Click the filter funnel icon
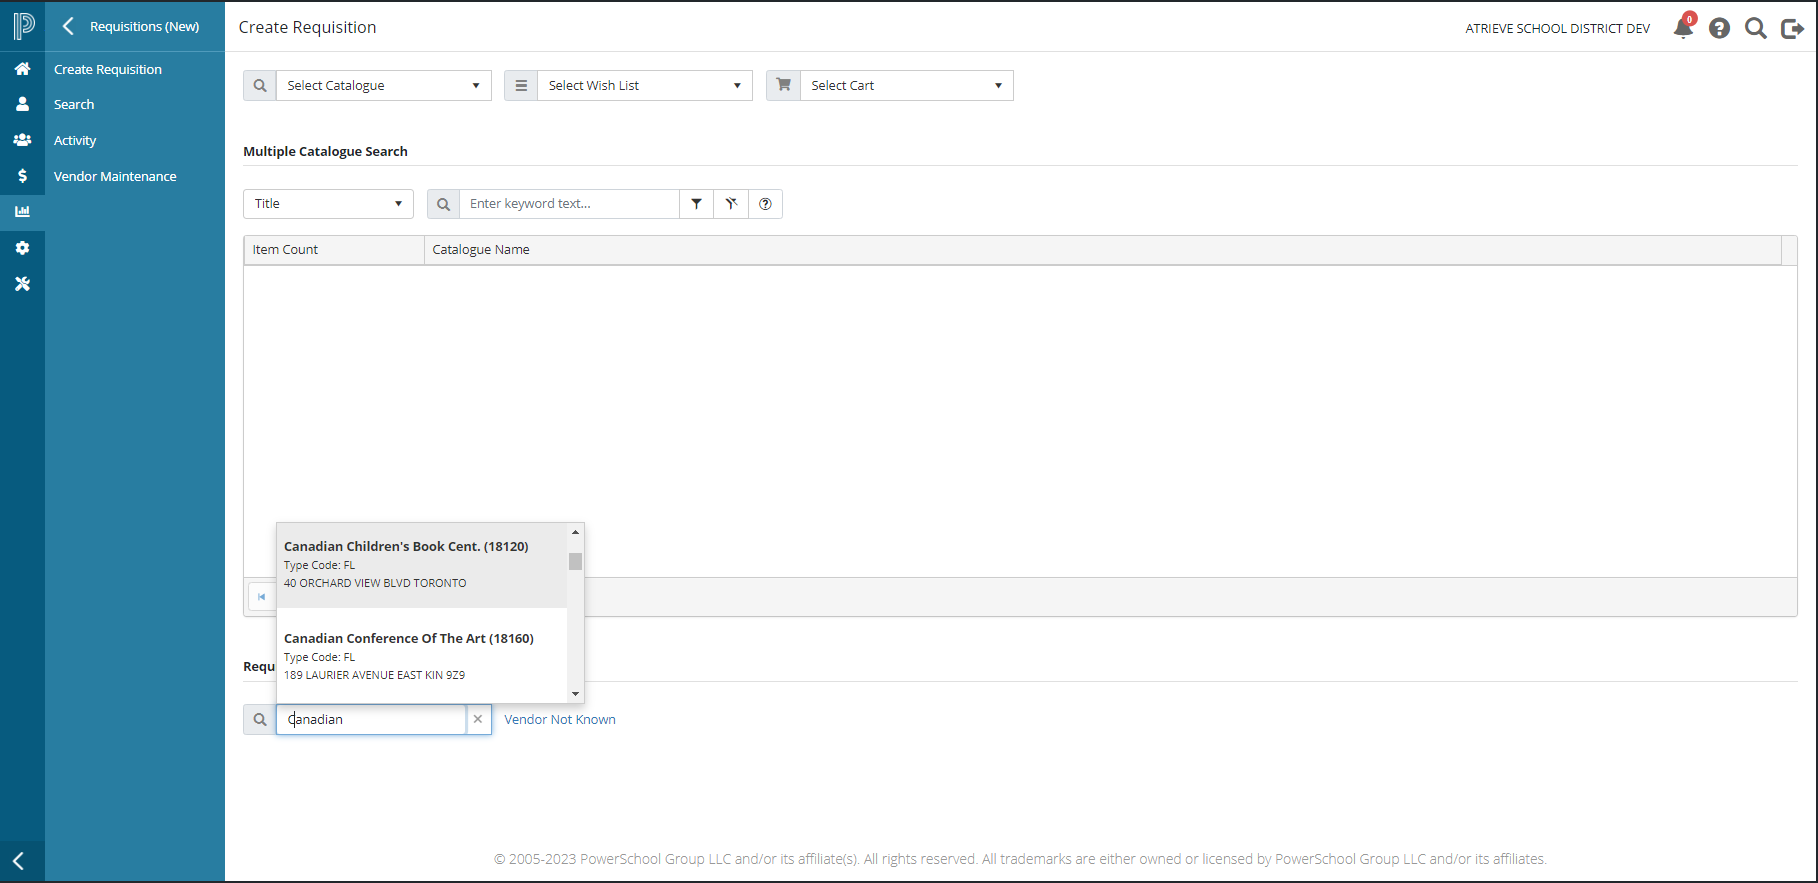This screenshot has height=883, width=1818. (x=696, y=204)
